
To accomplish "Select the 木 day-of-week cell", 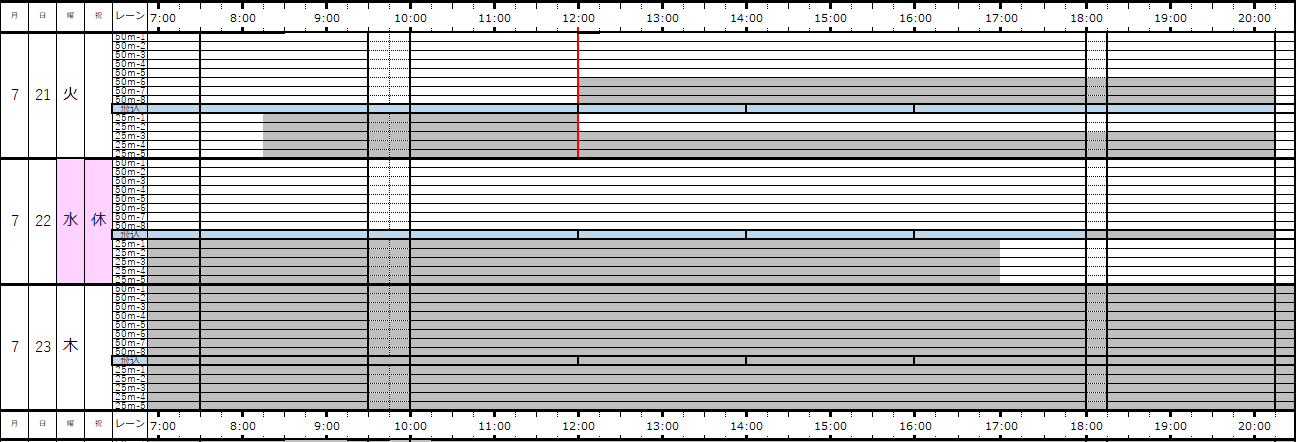I will tap(70, 347).
